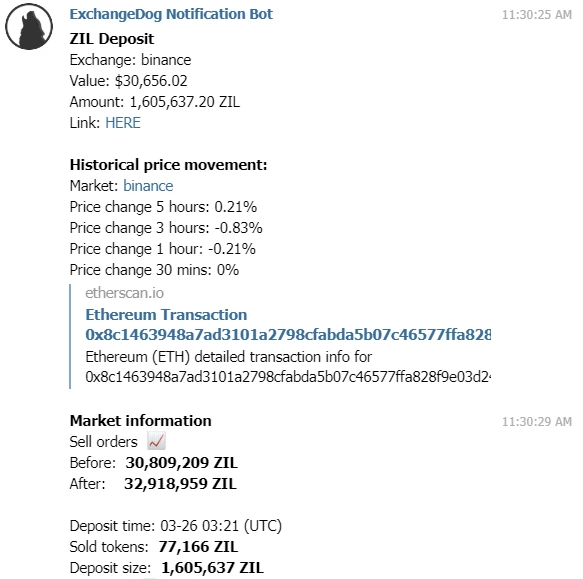
Task: Click the blue link preview side bar
Action: point(70,337)
